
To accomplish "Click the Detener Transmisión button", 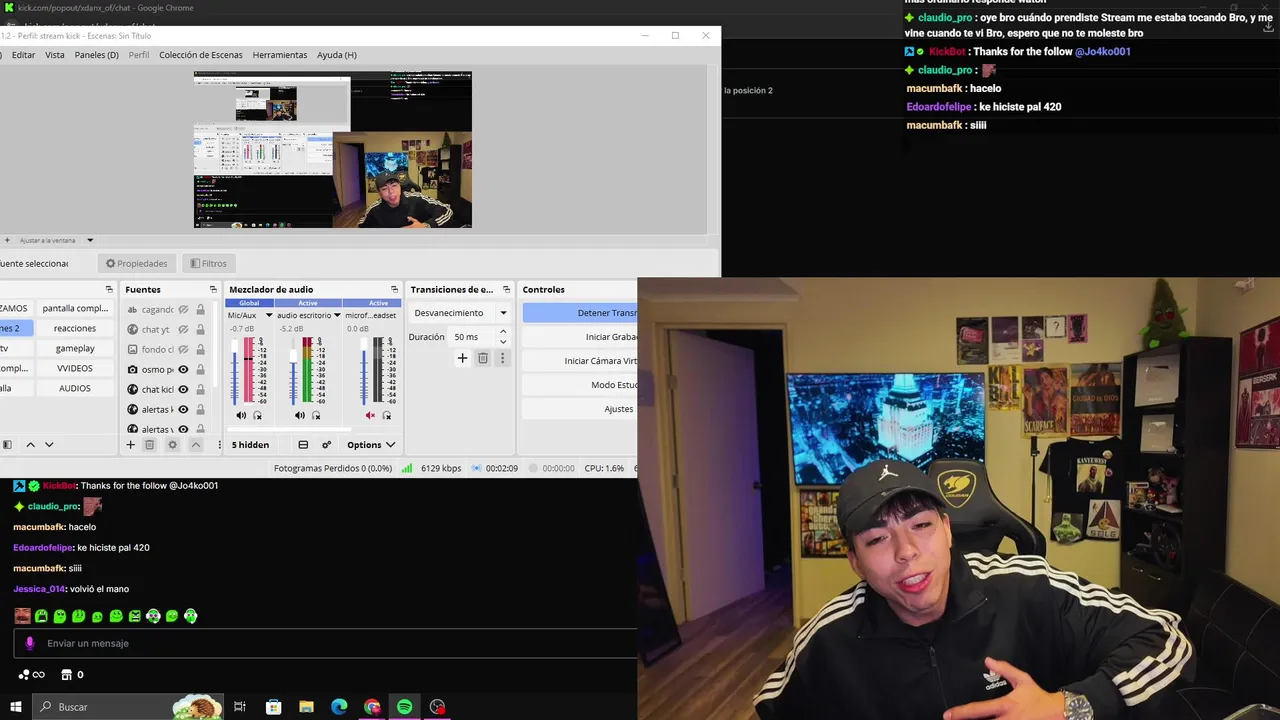I will (580, 313).
